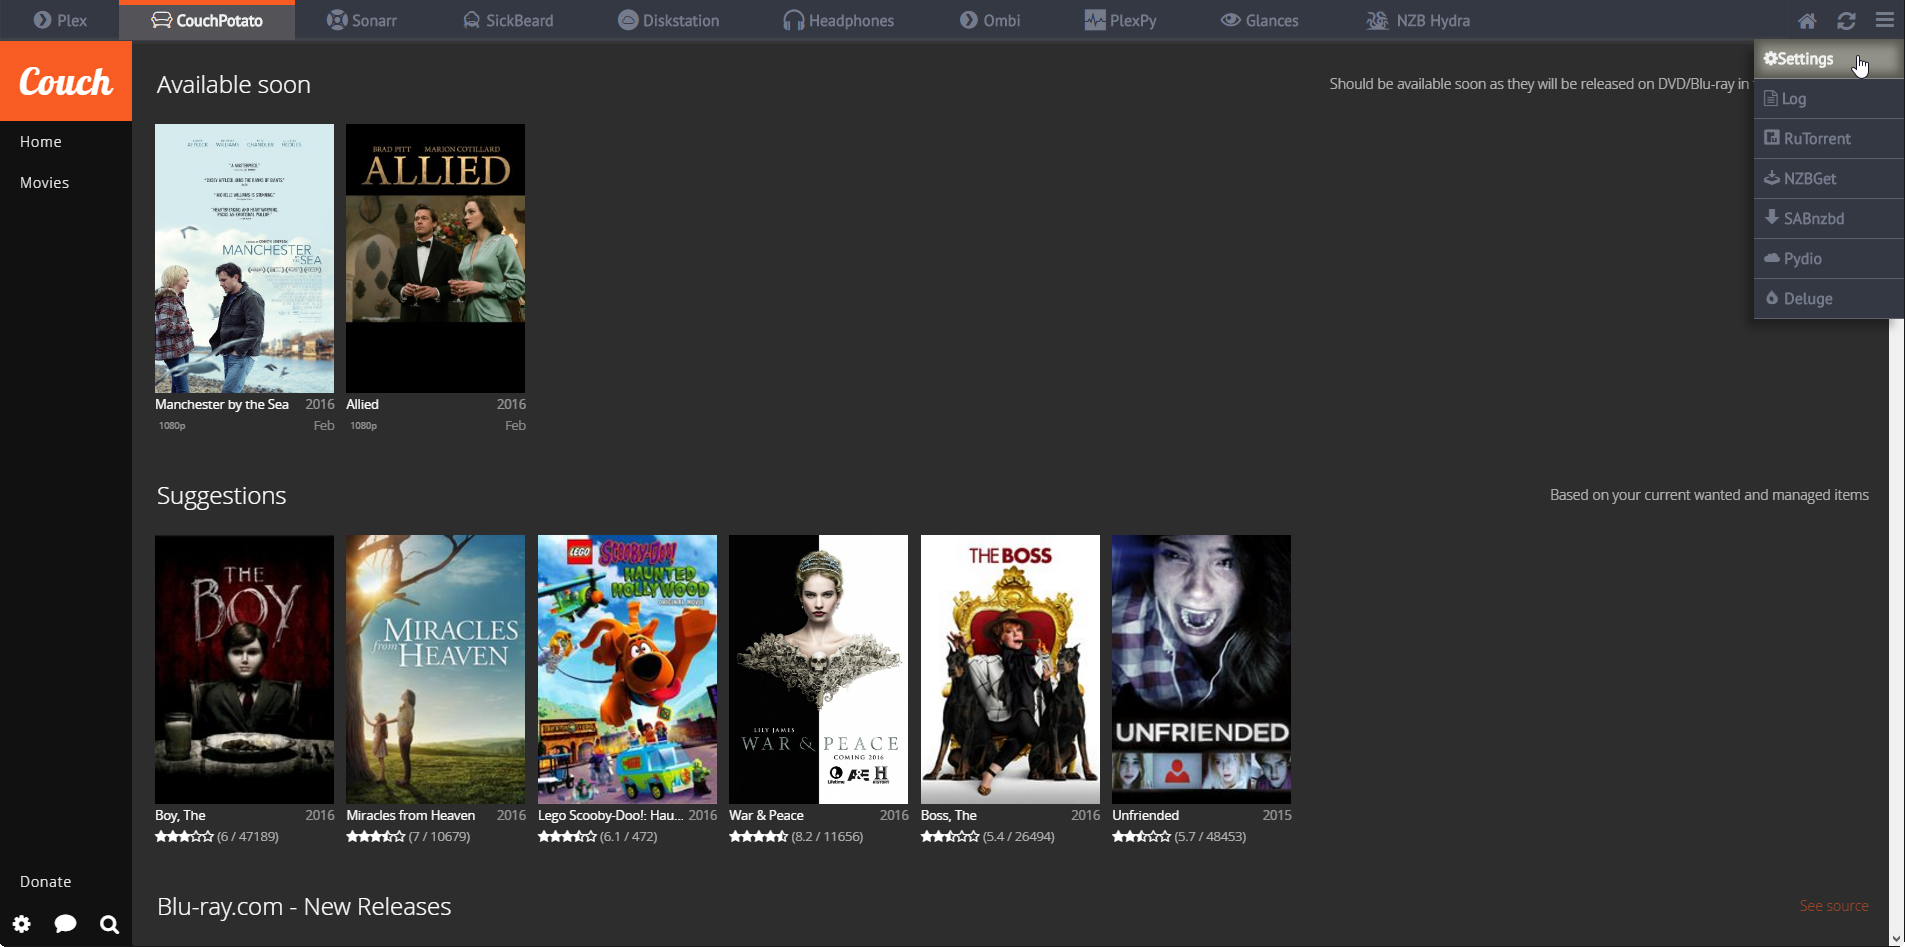Open the Lego Scooby-Doo poster

[627, 669]
